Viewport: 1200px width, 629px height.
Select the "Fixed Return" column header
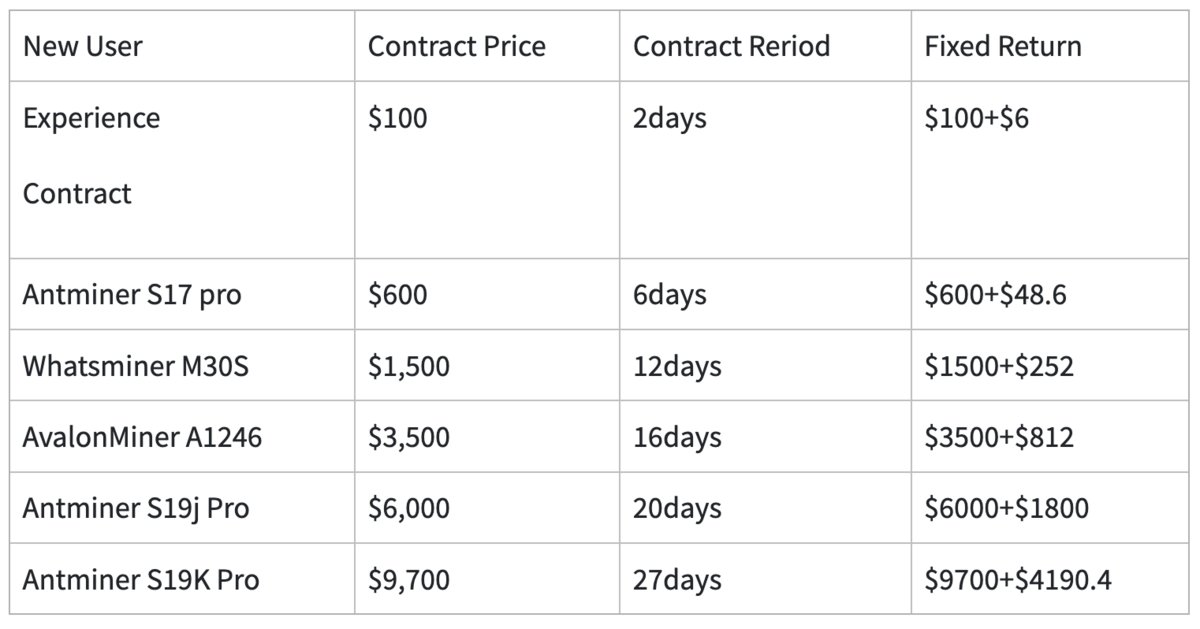pos(1003,46)
